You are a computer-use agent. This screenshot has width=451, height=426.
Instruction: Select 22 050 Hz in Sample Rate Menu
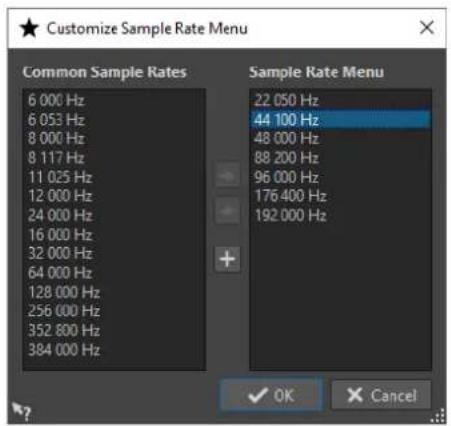[x=340, y=100]
